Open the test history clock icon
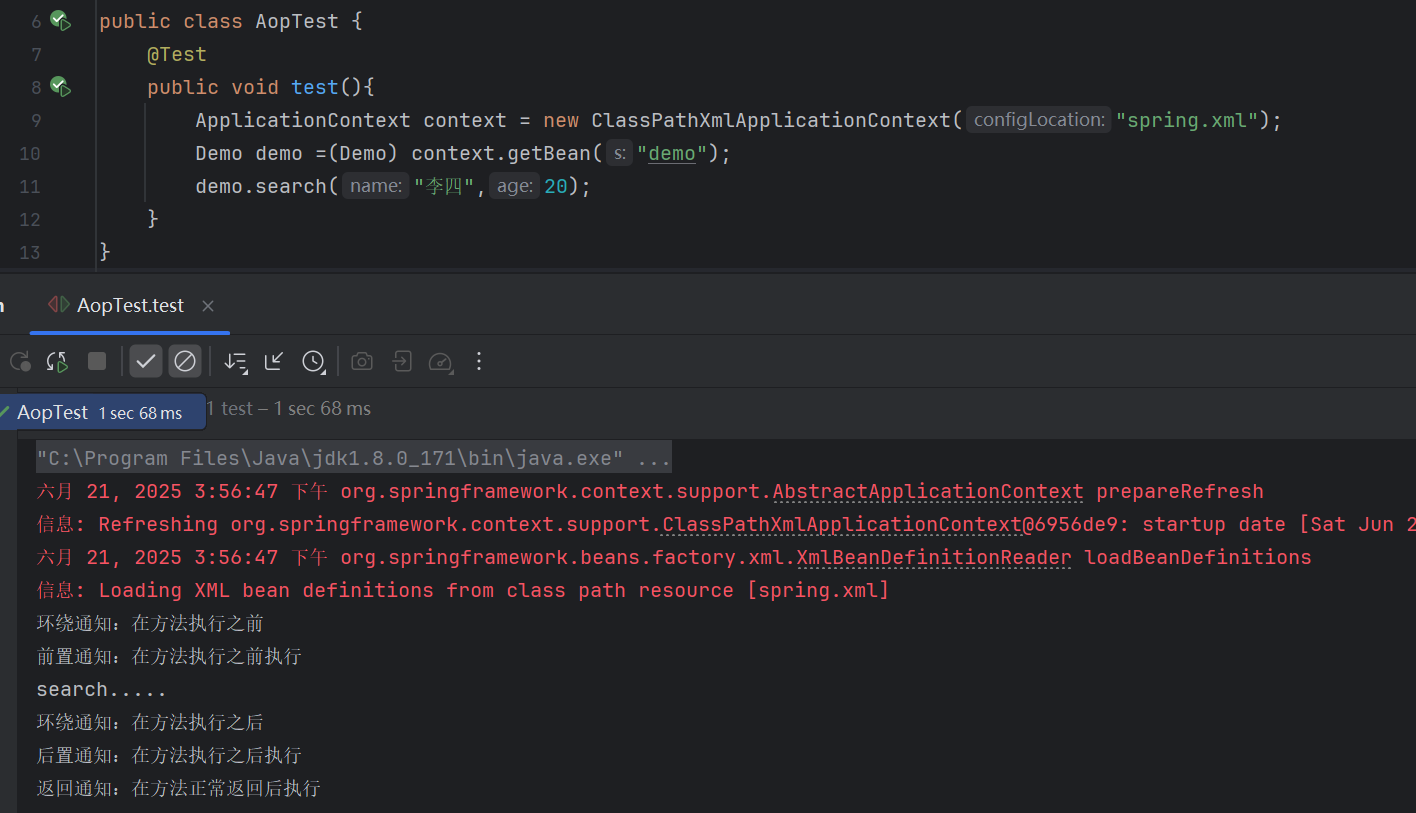Image resolution: width=1416 pixels, height=813 pixels. 314,361
